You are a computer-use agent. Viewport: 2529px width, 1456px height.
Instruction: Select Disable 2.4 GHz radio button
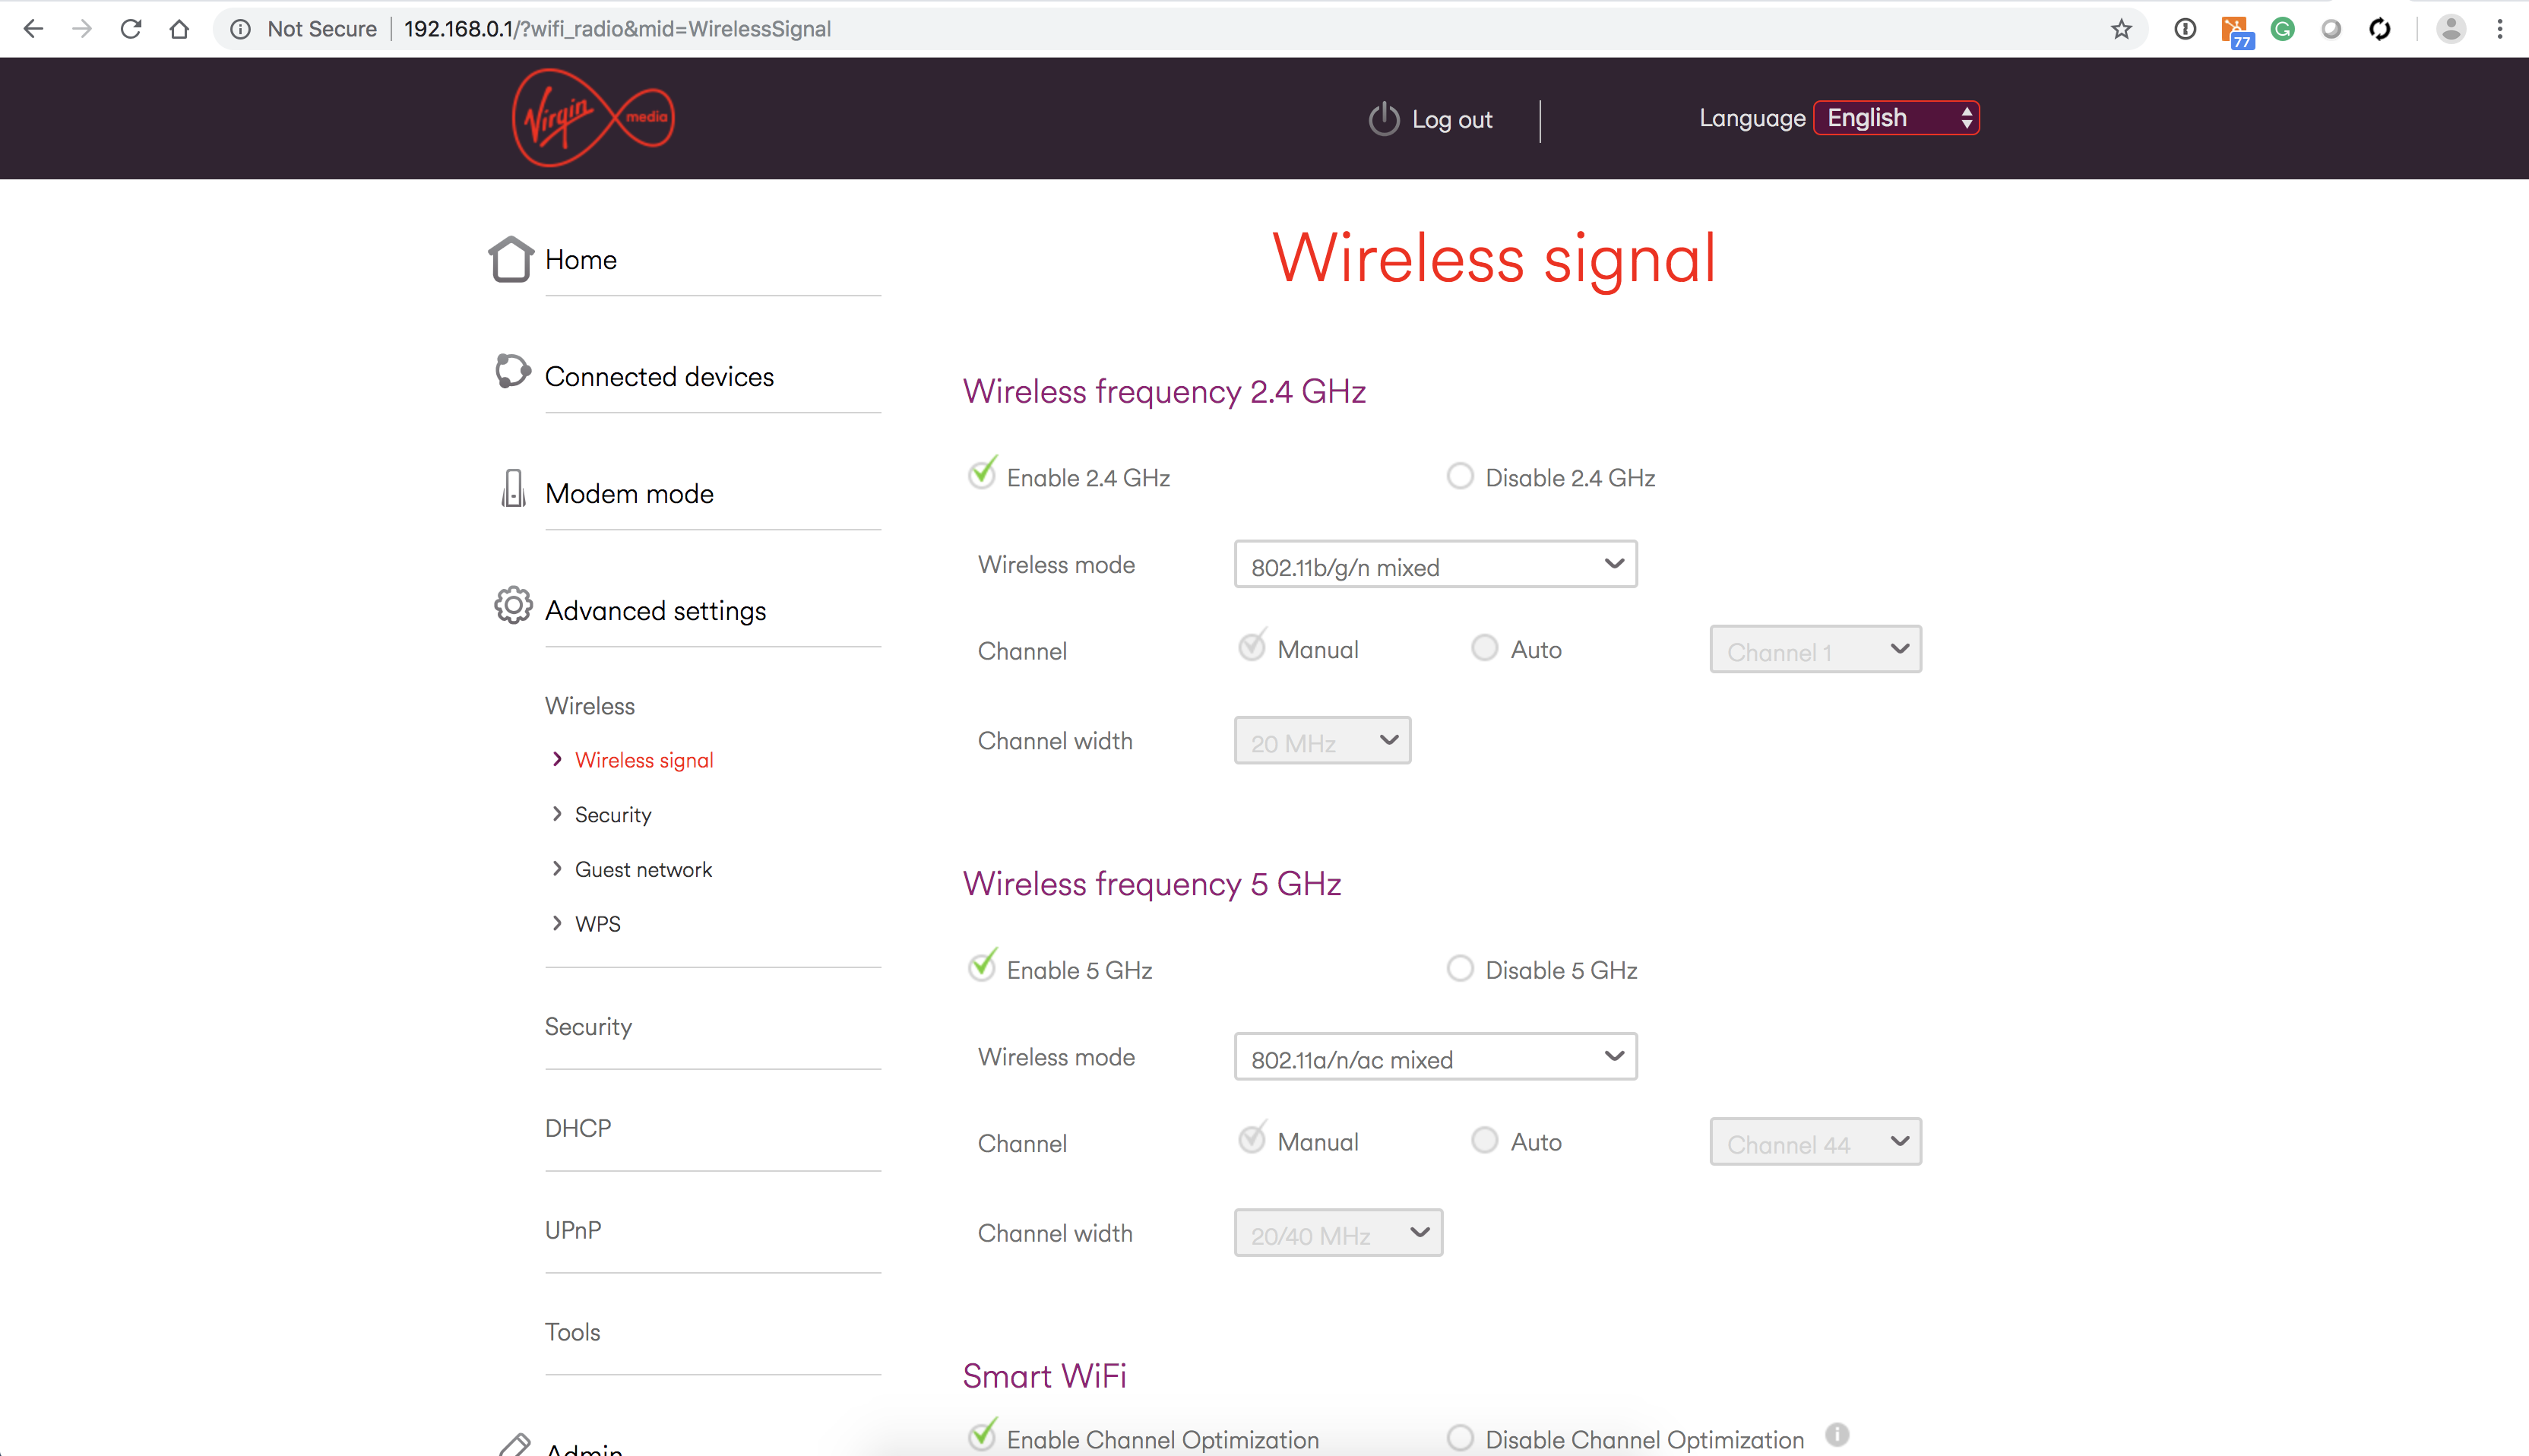click(x=1460, y=477)
